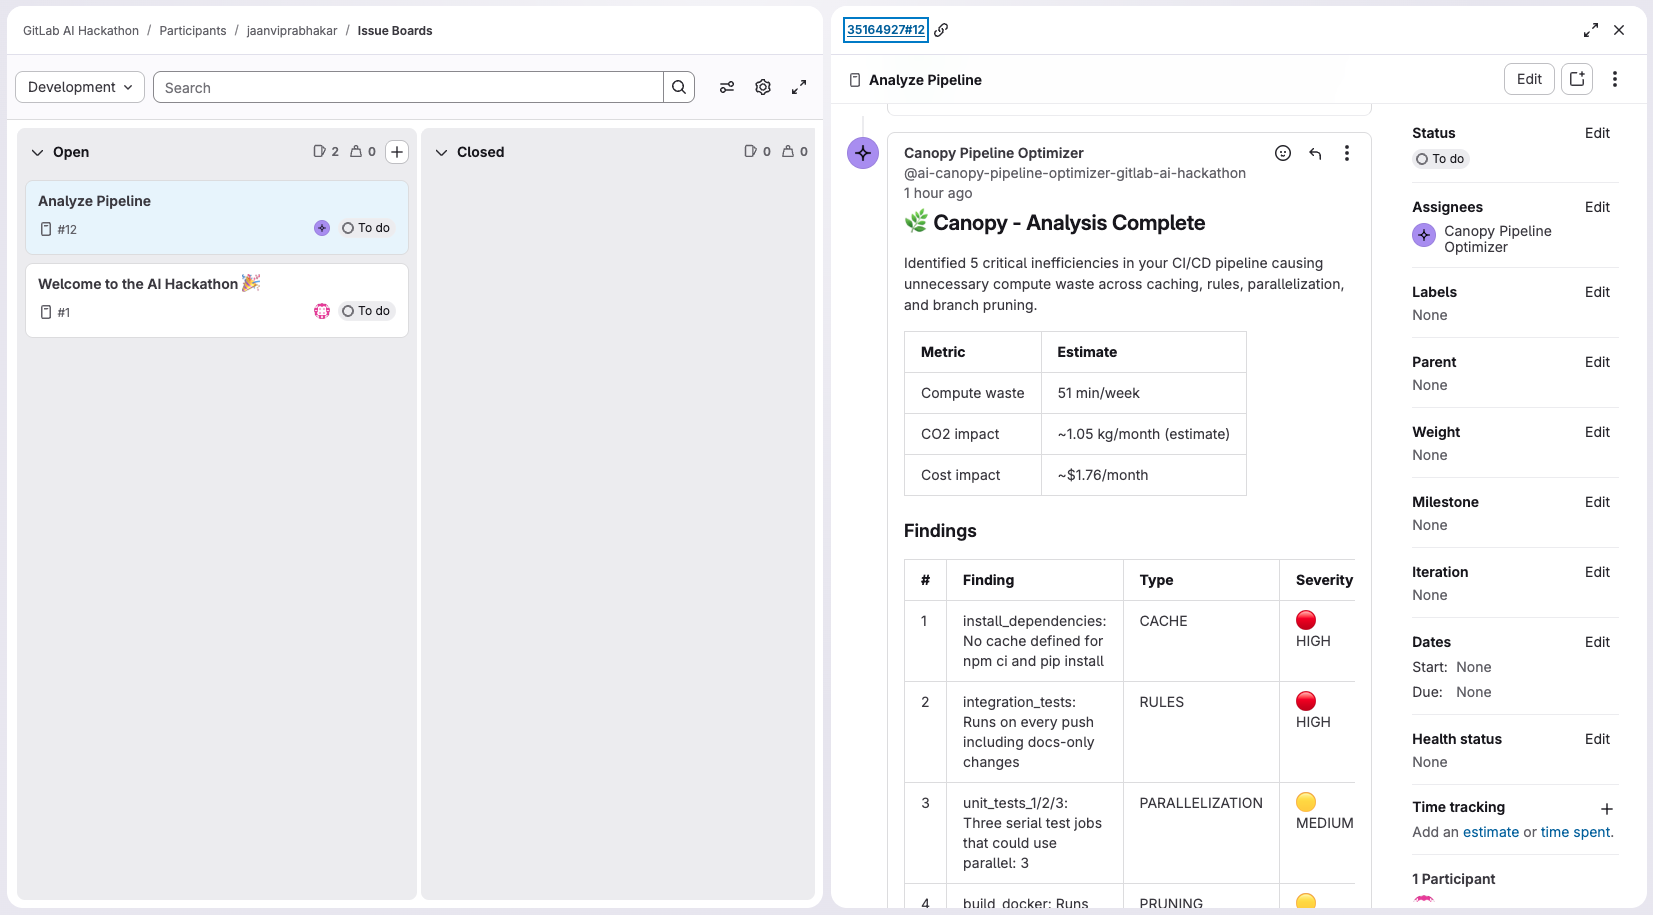Edit the Milestone field
This screenshot has width=1653, height=915.
[x=1597, y=502]
